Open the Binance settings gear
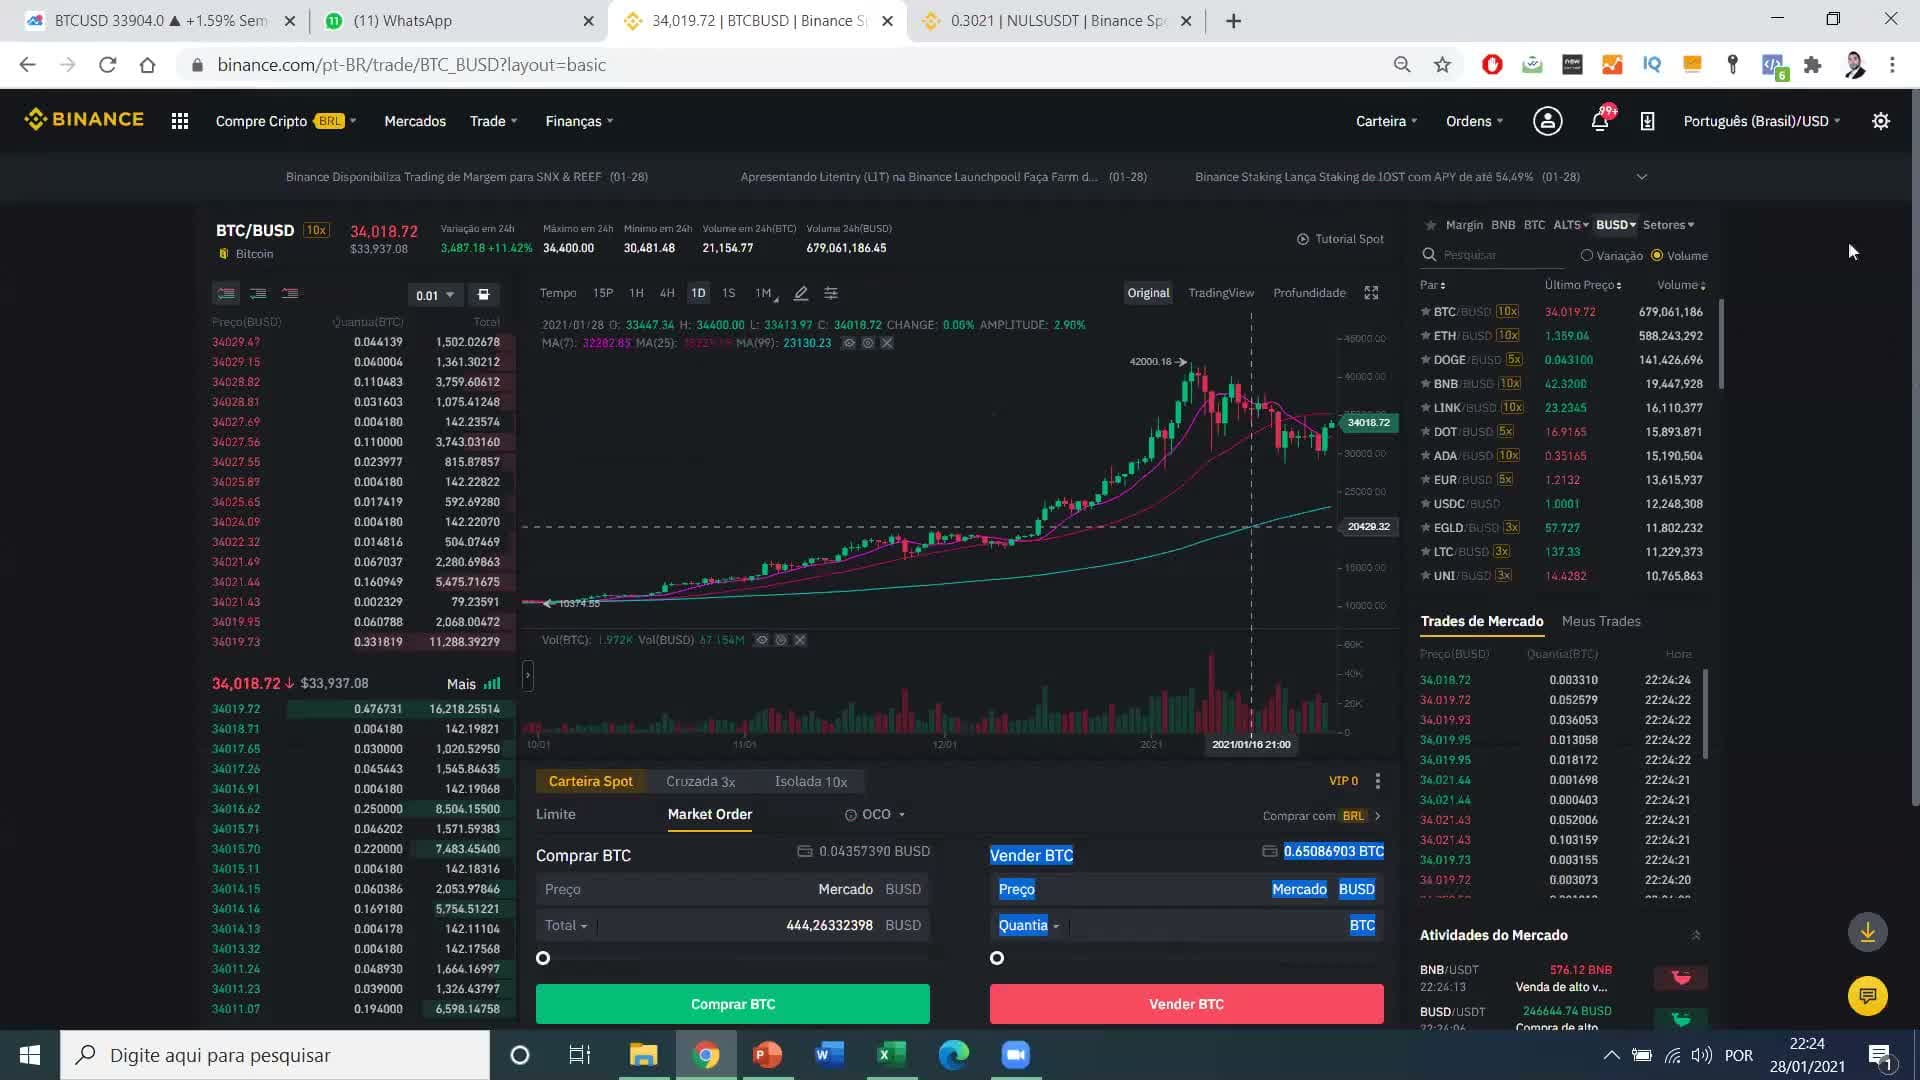The height and width of the screenshot is (1080, 1920). point(1881,121)
